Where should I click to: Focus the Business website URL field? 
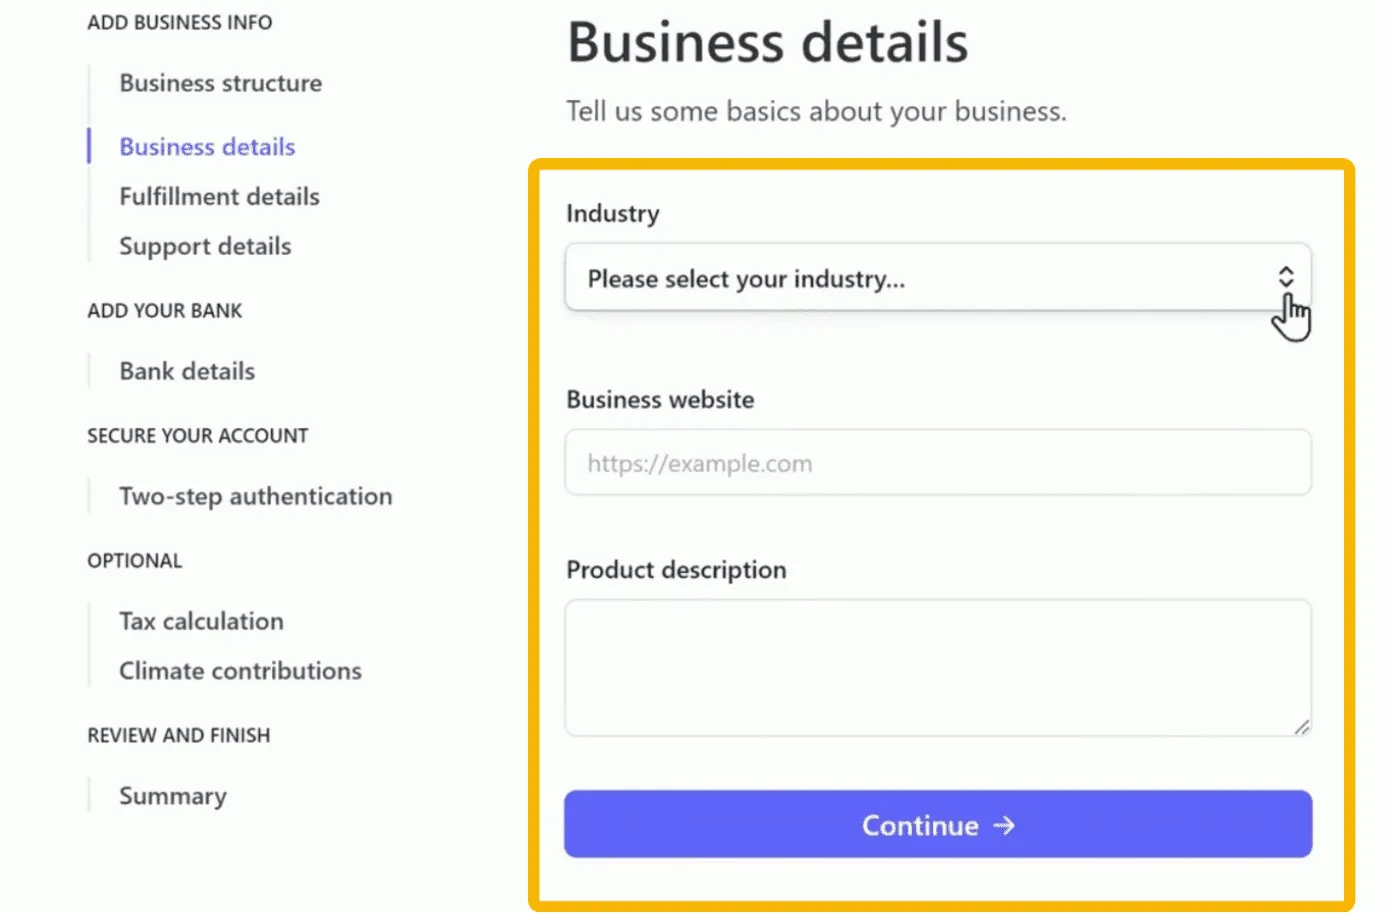click(937, 463)
